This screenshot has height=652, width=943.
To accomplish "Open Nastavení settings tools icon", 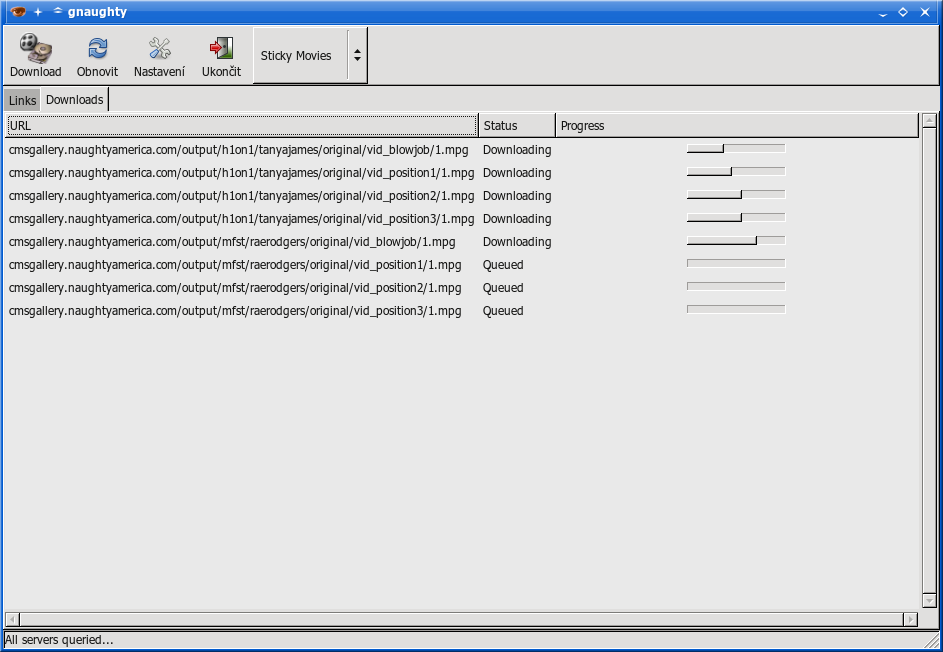I will click(159, 48).
